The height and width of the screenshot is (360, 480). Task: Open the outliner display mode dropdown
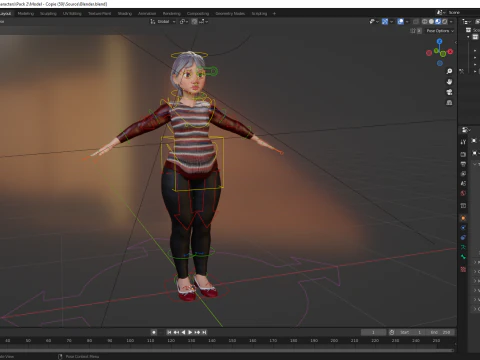pyautogui.click(x=466, y=21)
